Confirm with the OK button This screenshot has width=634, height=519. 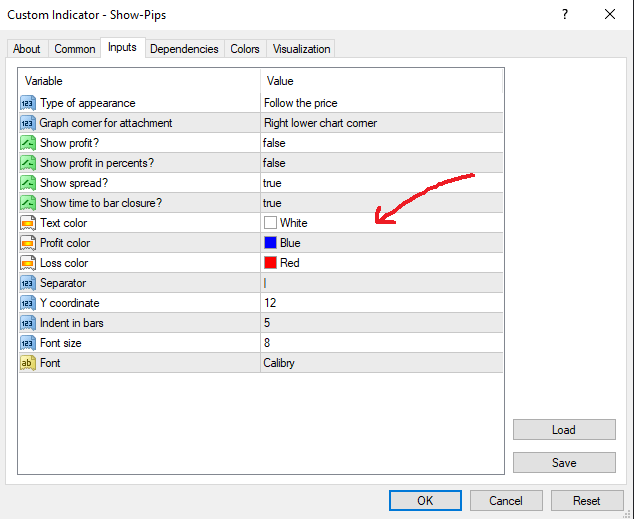[425, 501]
